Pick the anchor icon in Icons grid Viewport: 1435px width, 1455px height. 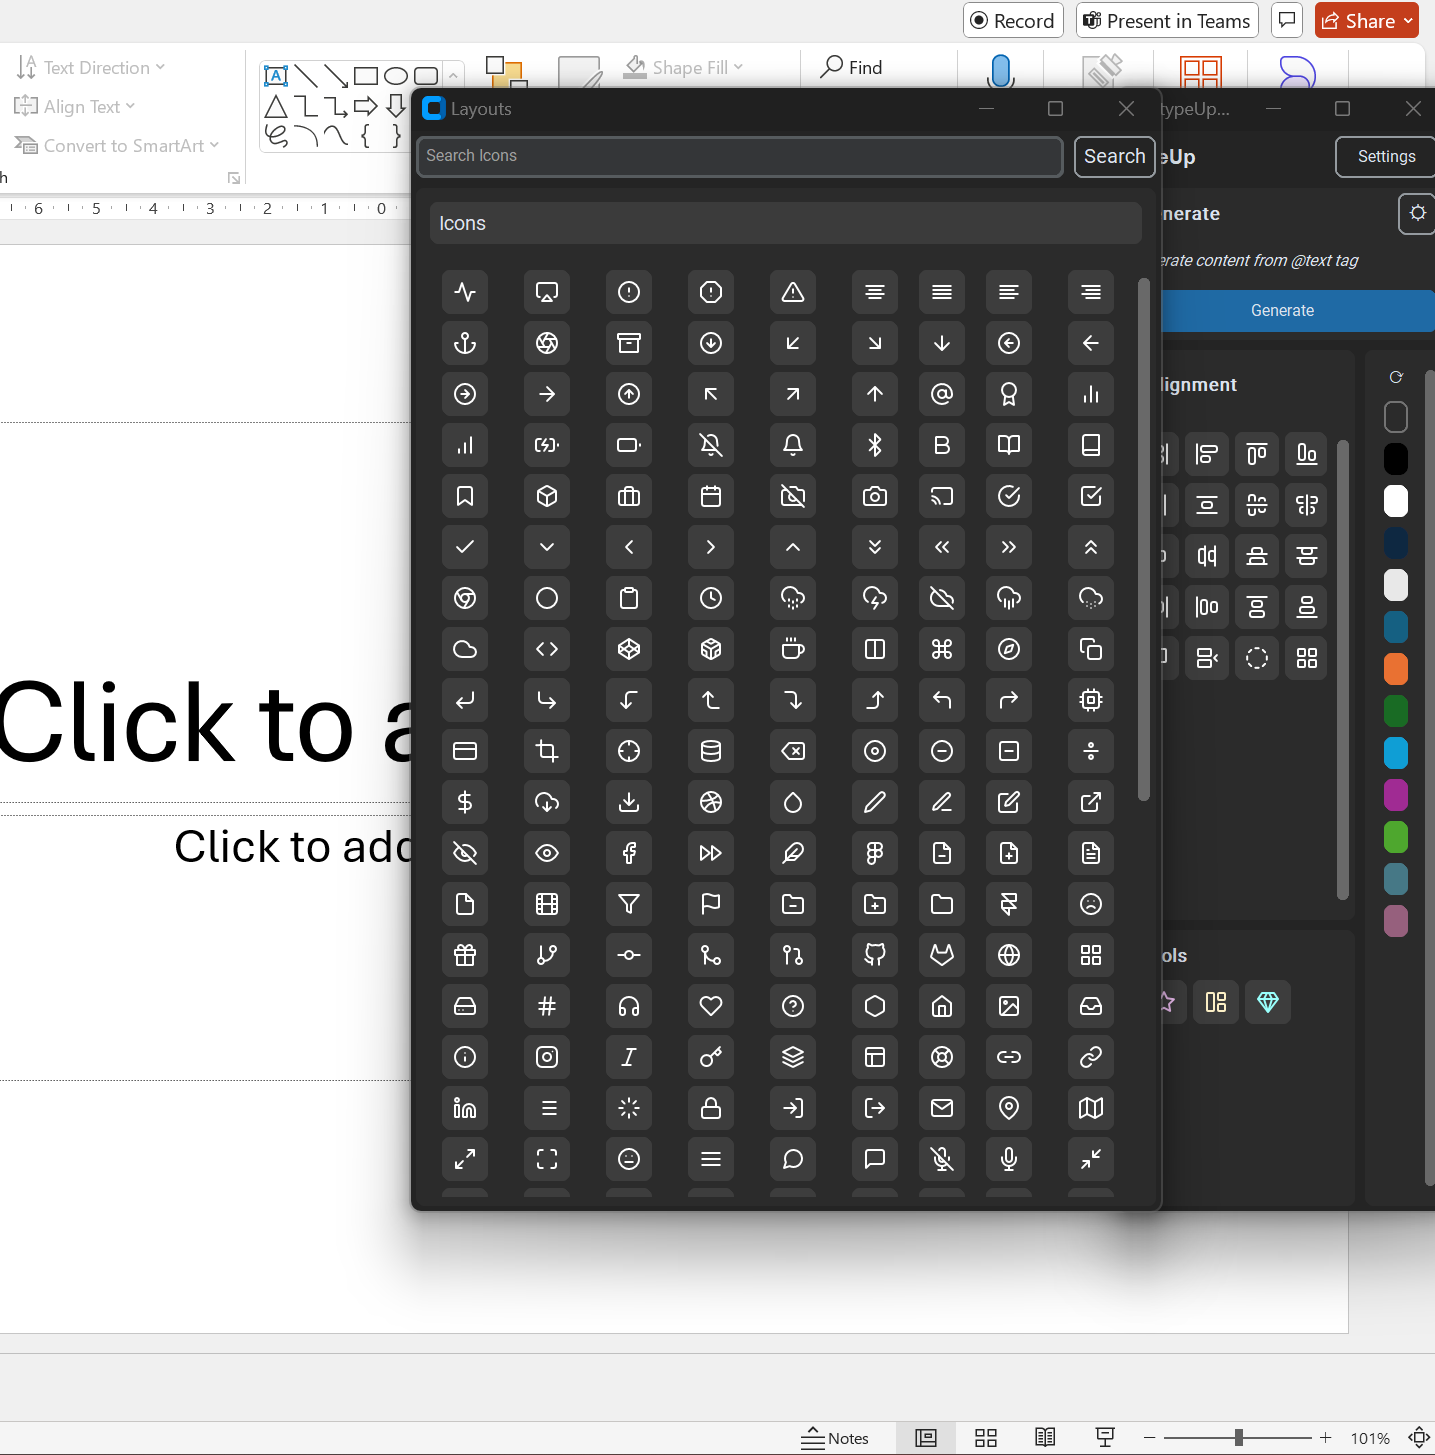point(465,343)
